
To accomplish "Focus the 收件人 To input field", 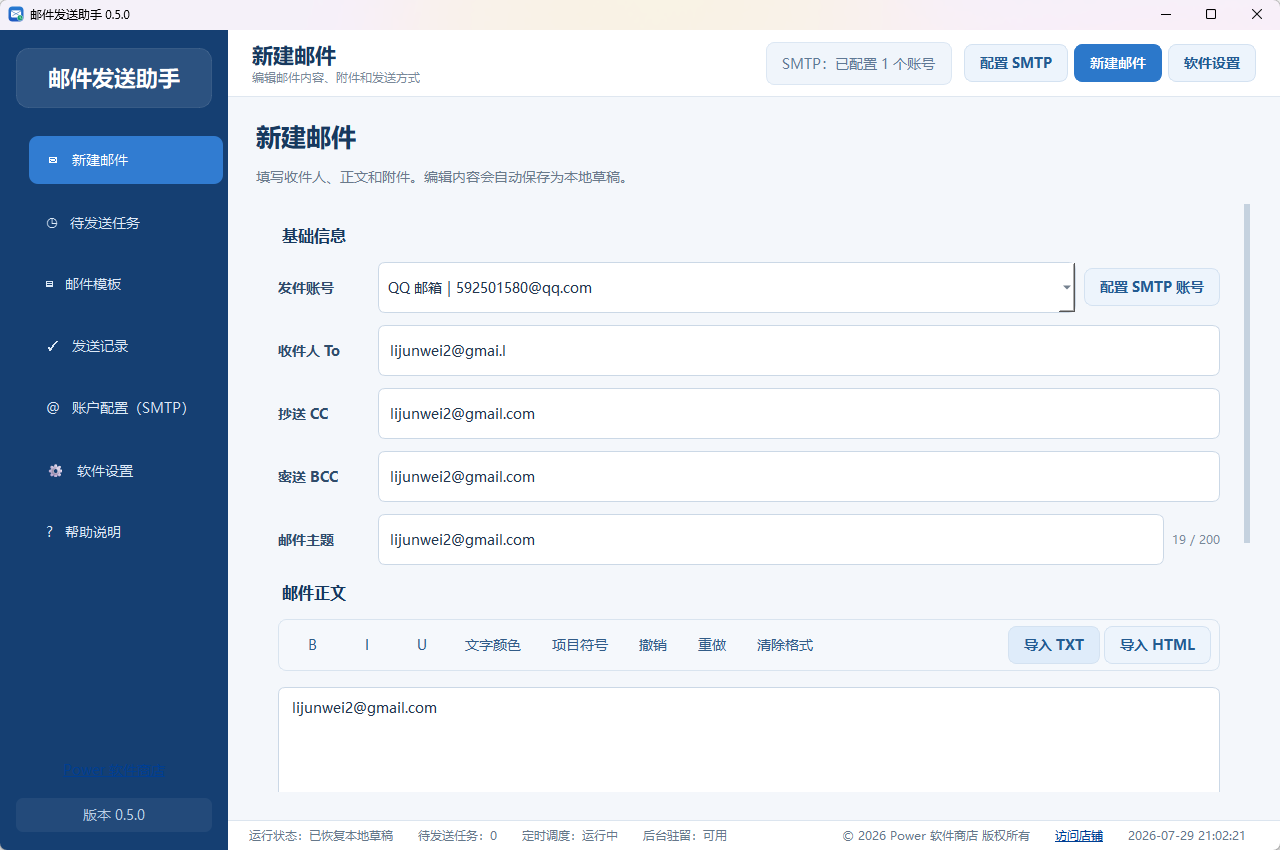I will click(x=799, y=351).
